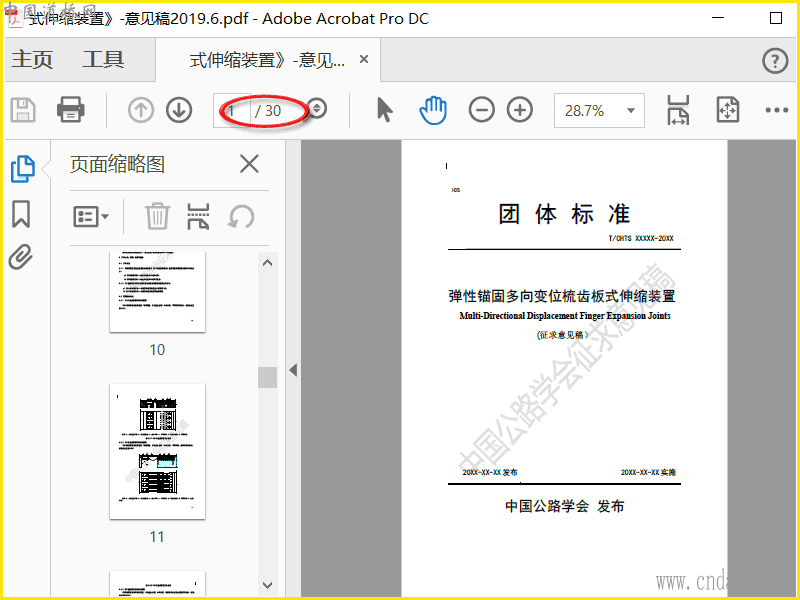Click the fit full page icon

pyautogui.click(x=728, y=110)
